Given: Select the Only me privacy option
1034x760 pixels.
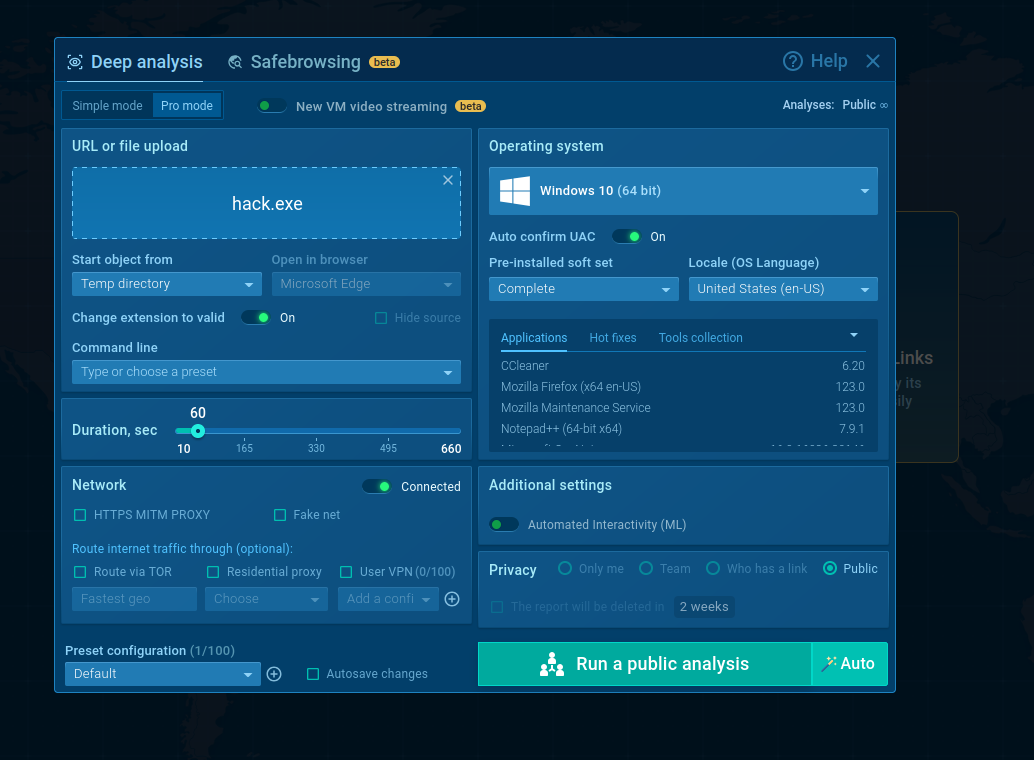Looking at the screenshot, I should point(565,569).
